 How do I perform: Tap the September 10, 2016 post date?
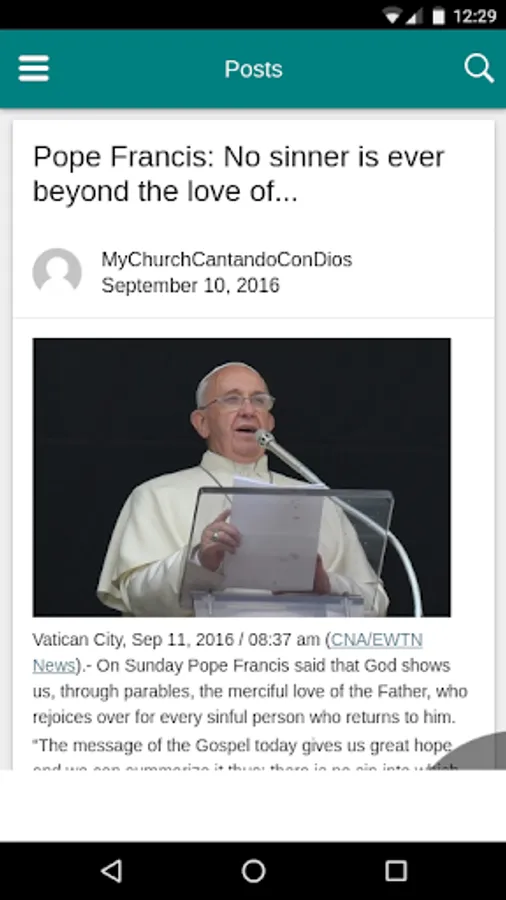190,285
